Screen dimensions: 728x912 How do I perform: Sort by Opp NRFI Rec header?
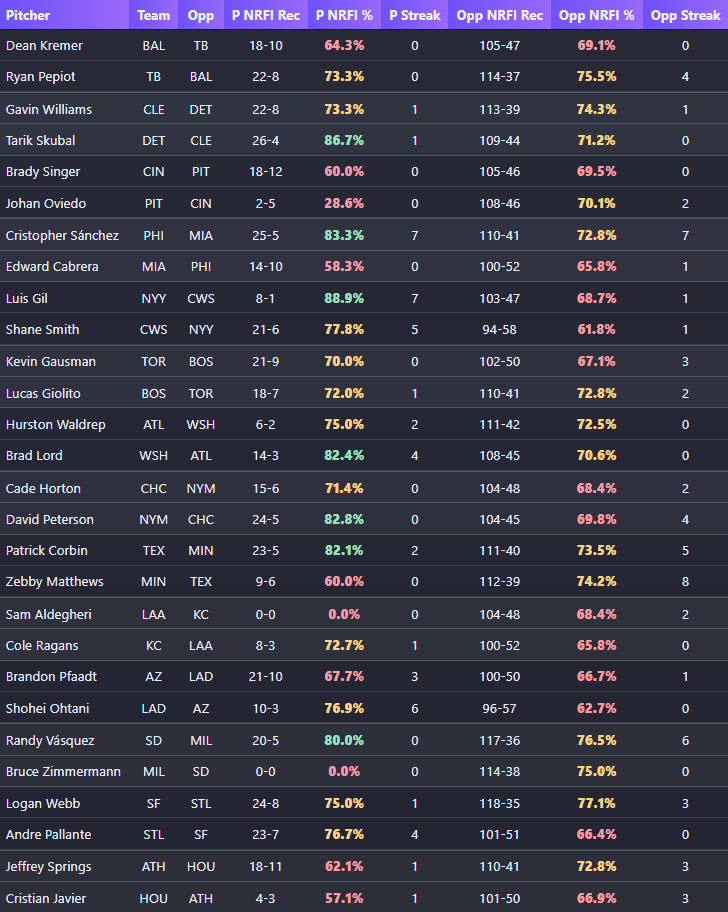click(x=499, y=15)
